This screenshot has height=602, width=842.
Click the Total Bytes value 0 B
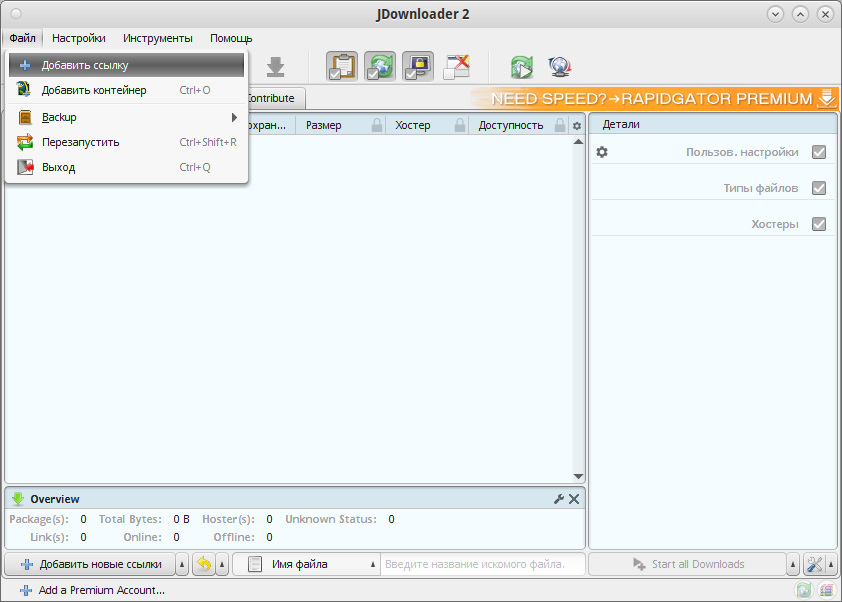click(x=182, y=519)
